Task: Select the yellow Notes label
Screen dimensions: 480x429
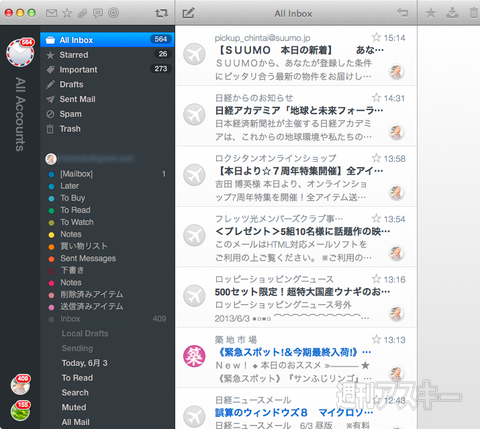Action: pyautogui.click(x=107, y=234)
